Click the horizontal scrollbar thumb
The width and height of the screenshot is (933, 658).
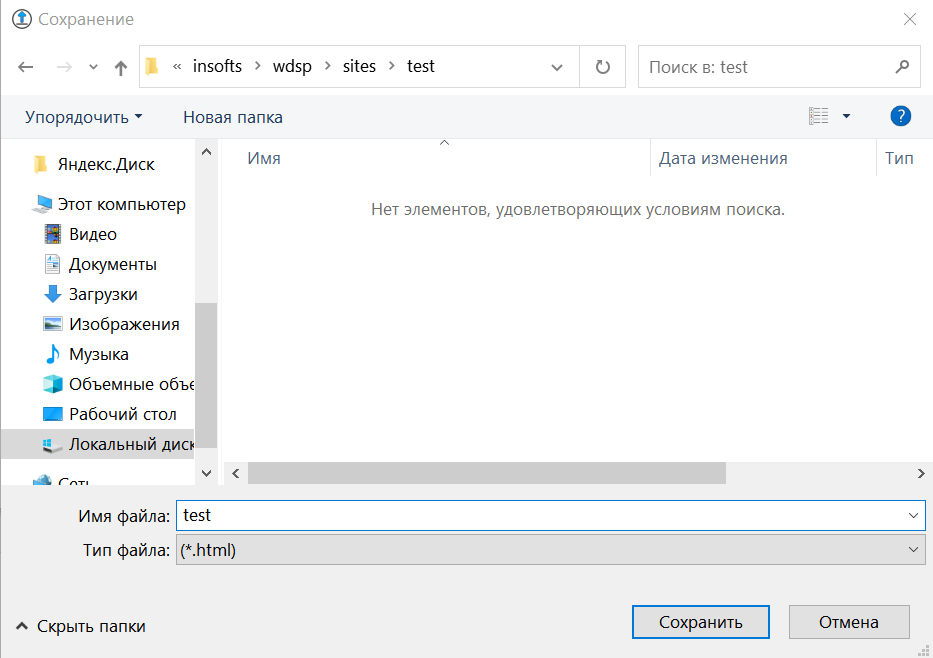pos(487,474)
